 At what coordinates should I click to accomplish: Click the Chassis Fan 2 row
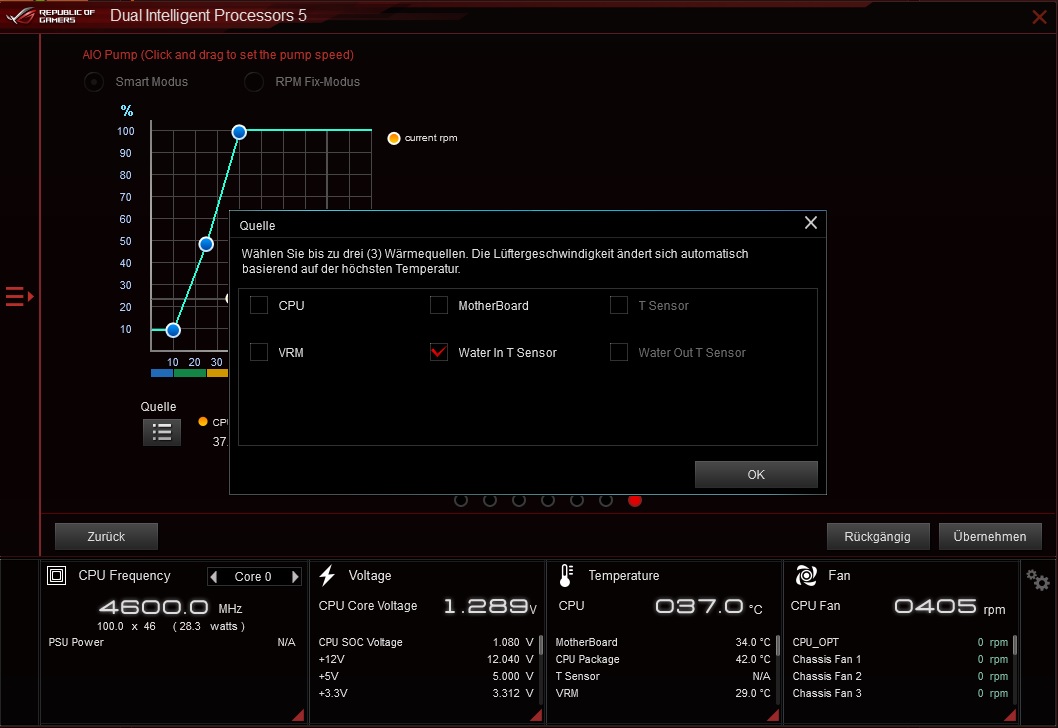(x=900, y=676)
